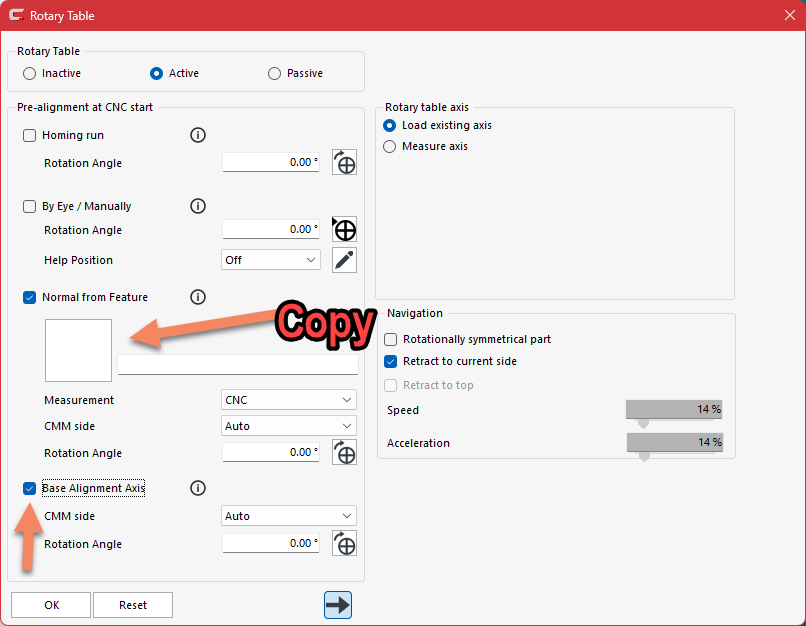This screenshot has height=626, width=806.
Task: Select Measure axis option
Action: [390, 146]
